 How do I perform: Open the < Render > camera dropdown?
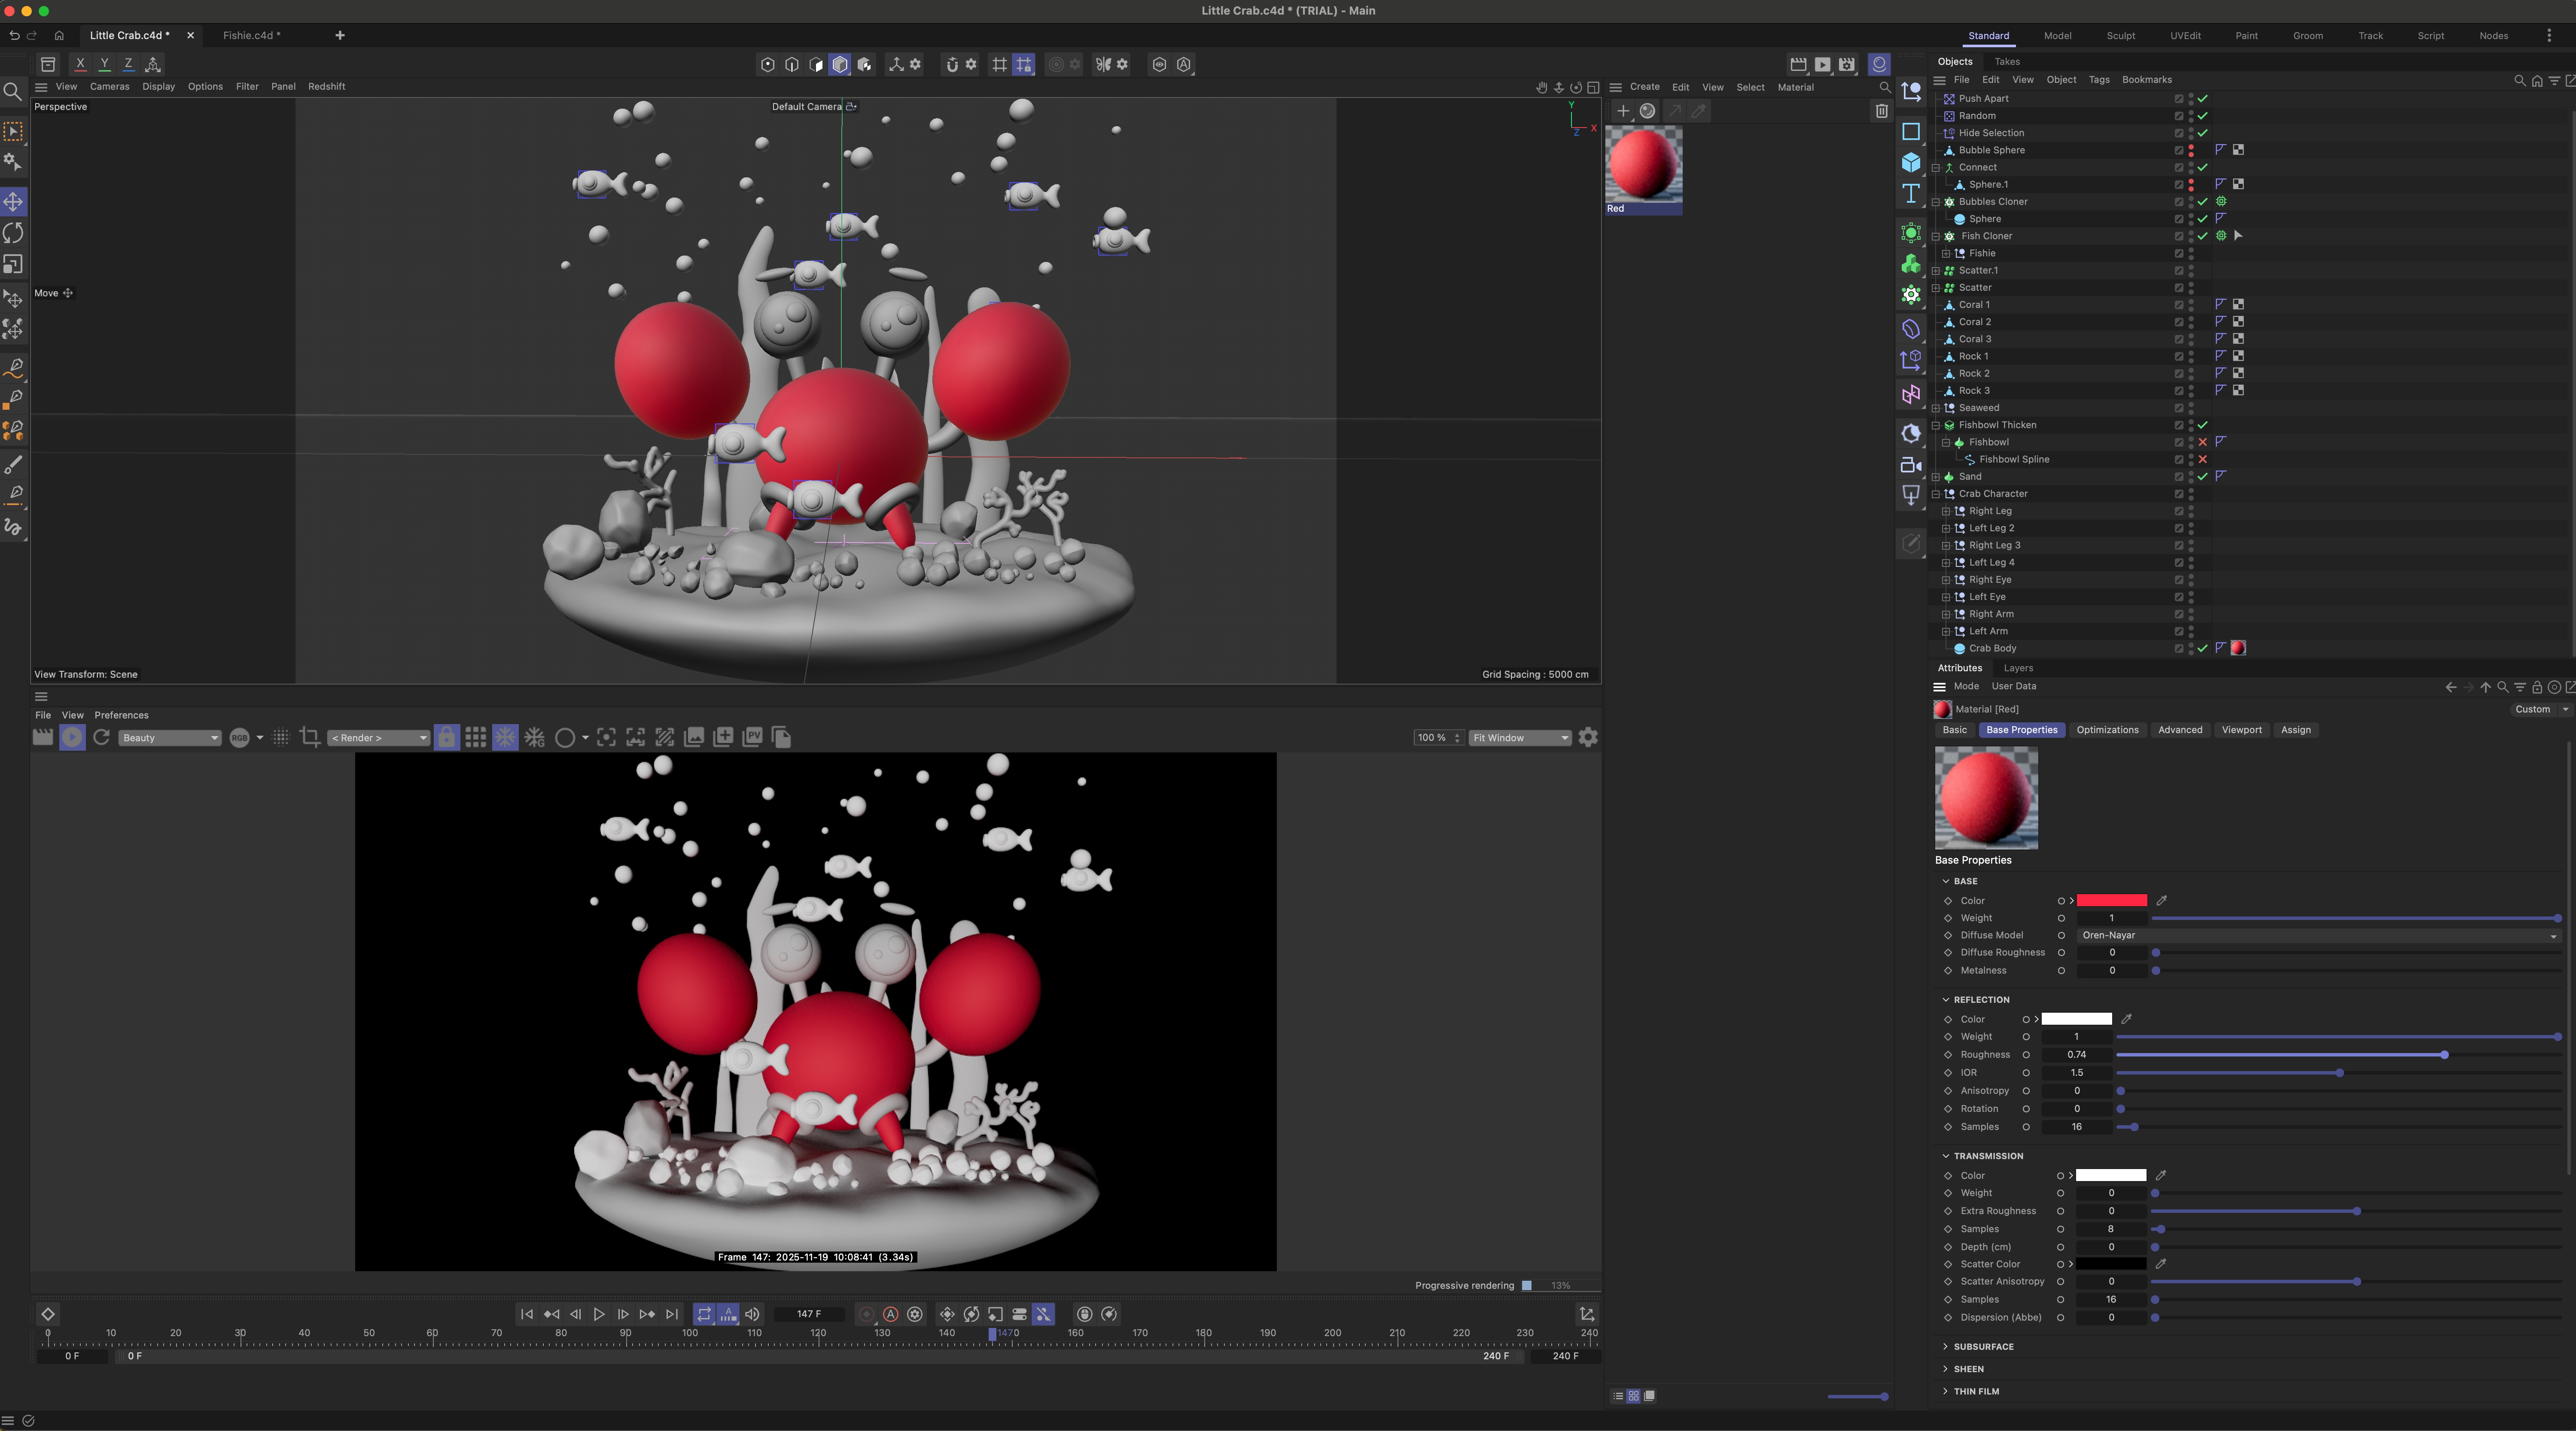pyautogui.click(x=379, y=738)
